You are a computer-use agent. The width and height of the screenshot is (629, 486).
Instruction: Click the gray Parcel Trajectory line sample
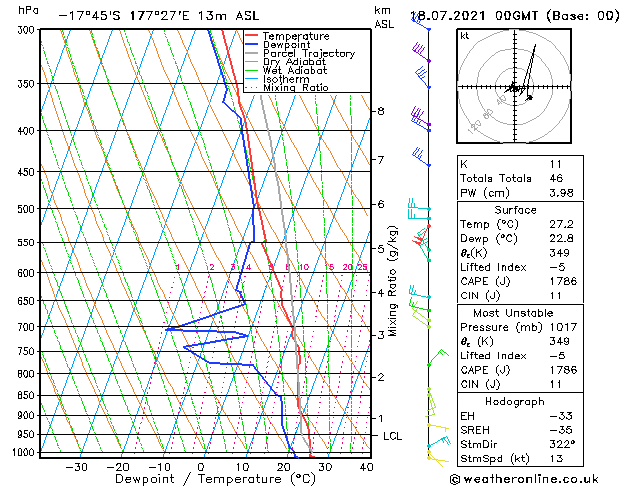(251, 53)
